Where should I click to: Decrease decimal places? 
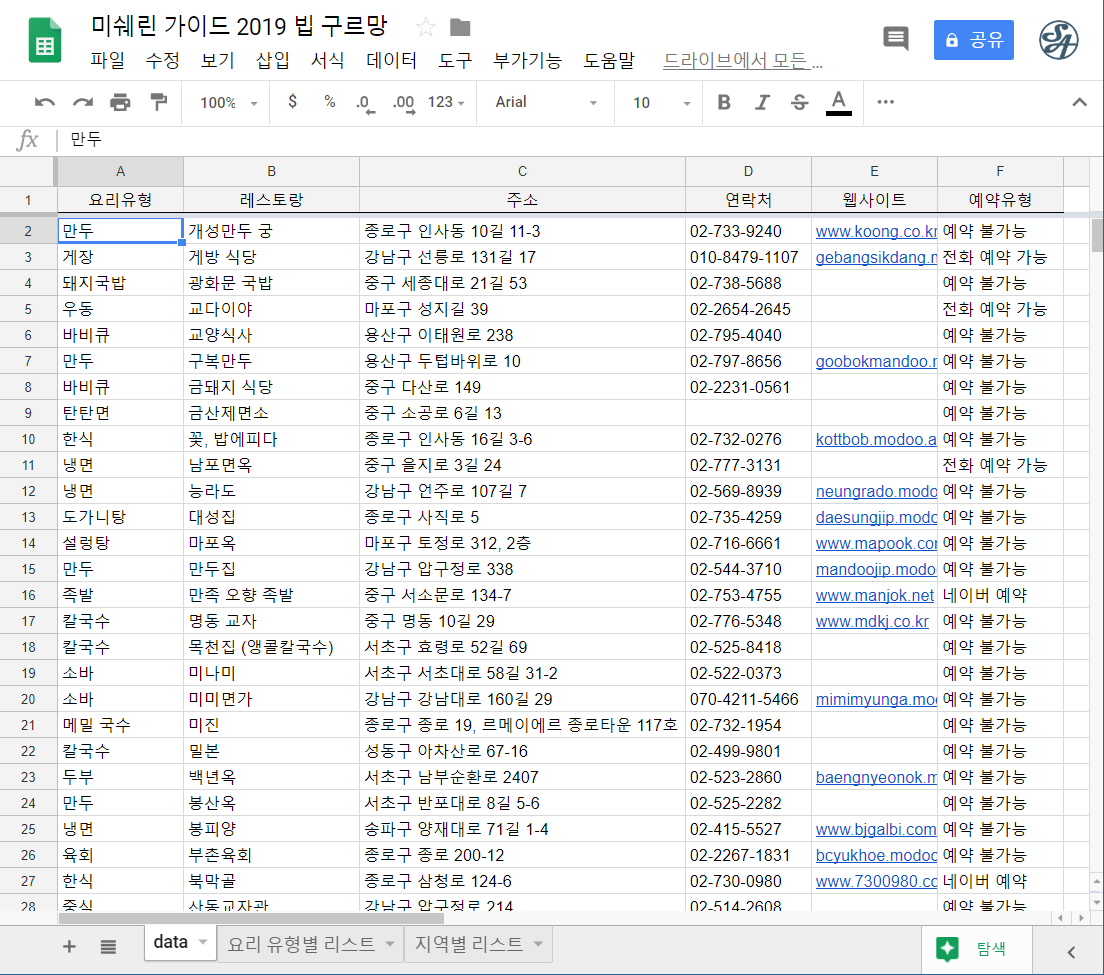(x=364, y=102)
